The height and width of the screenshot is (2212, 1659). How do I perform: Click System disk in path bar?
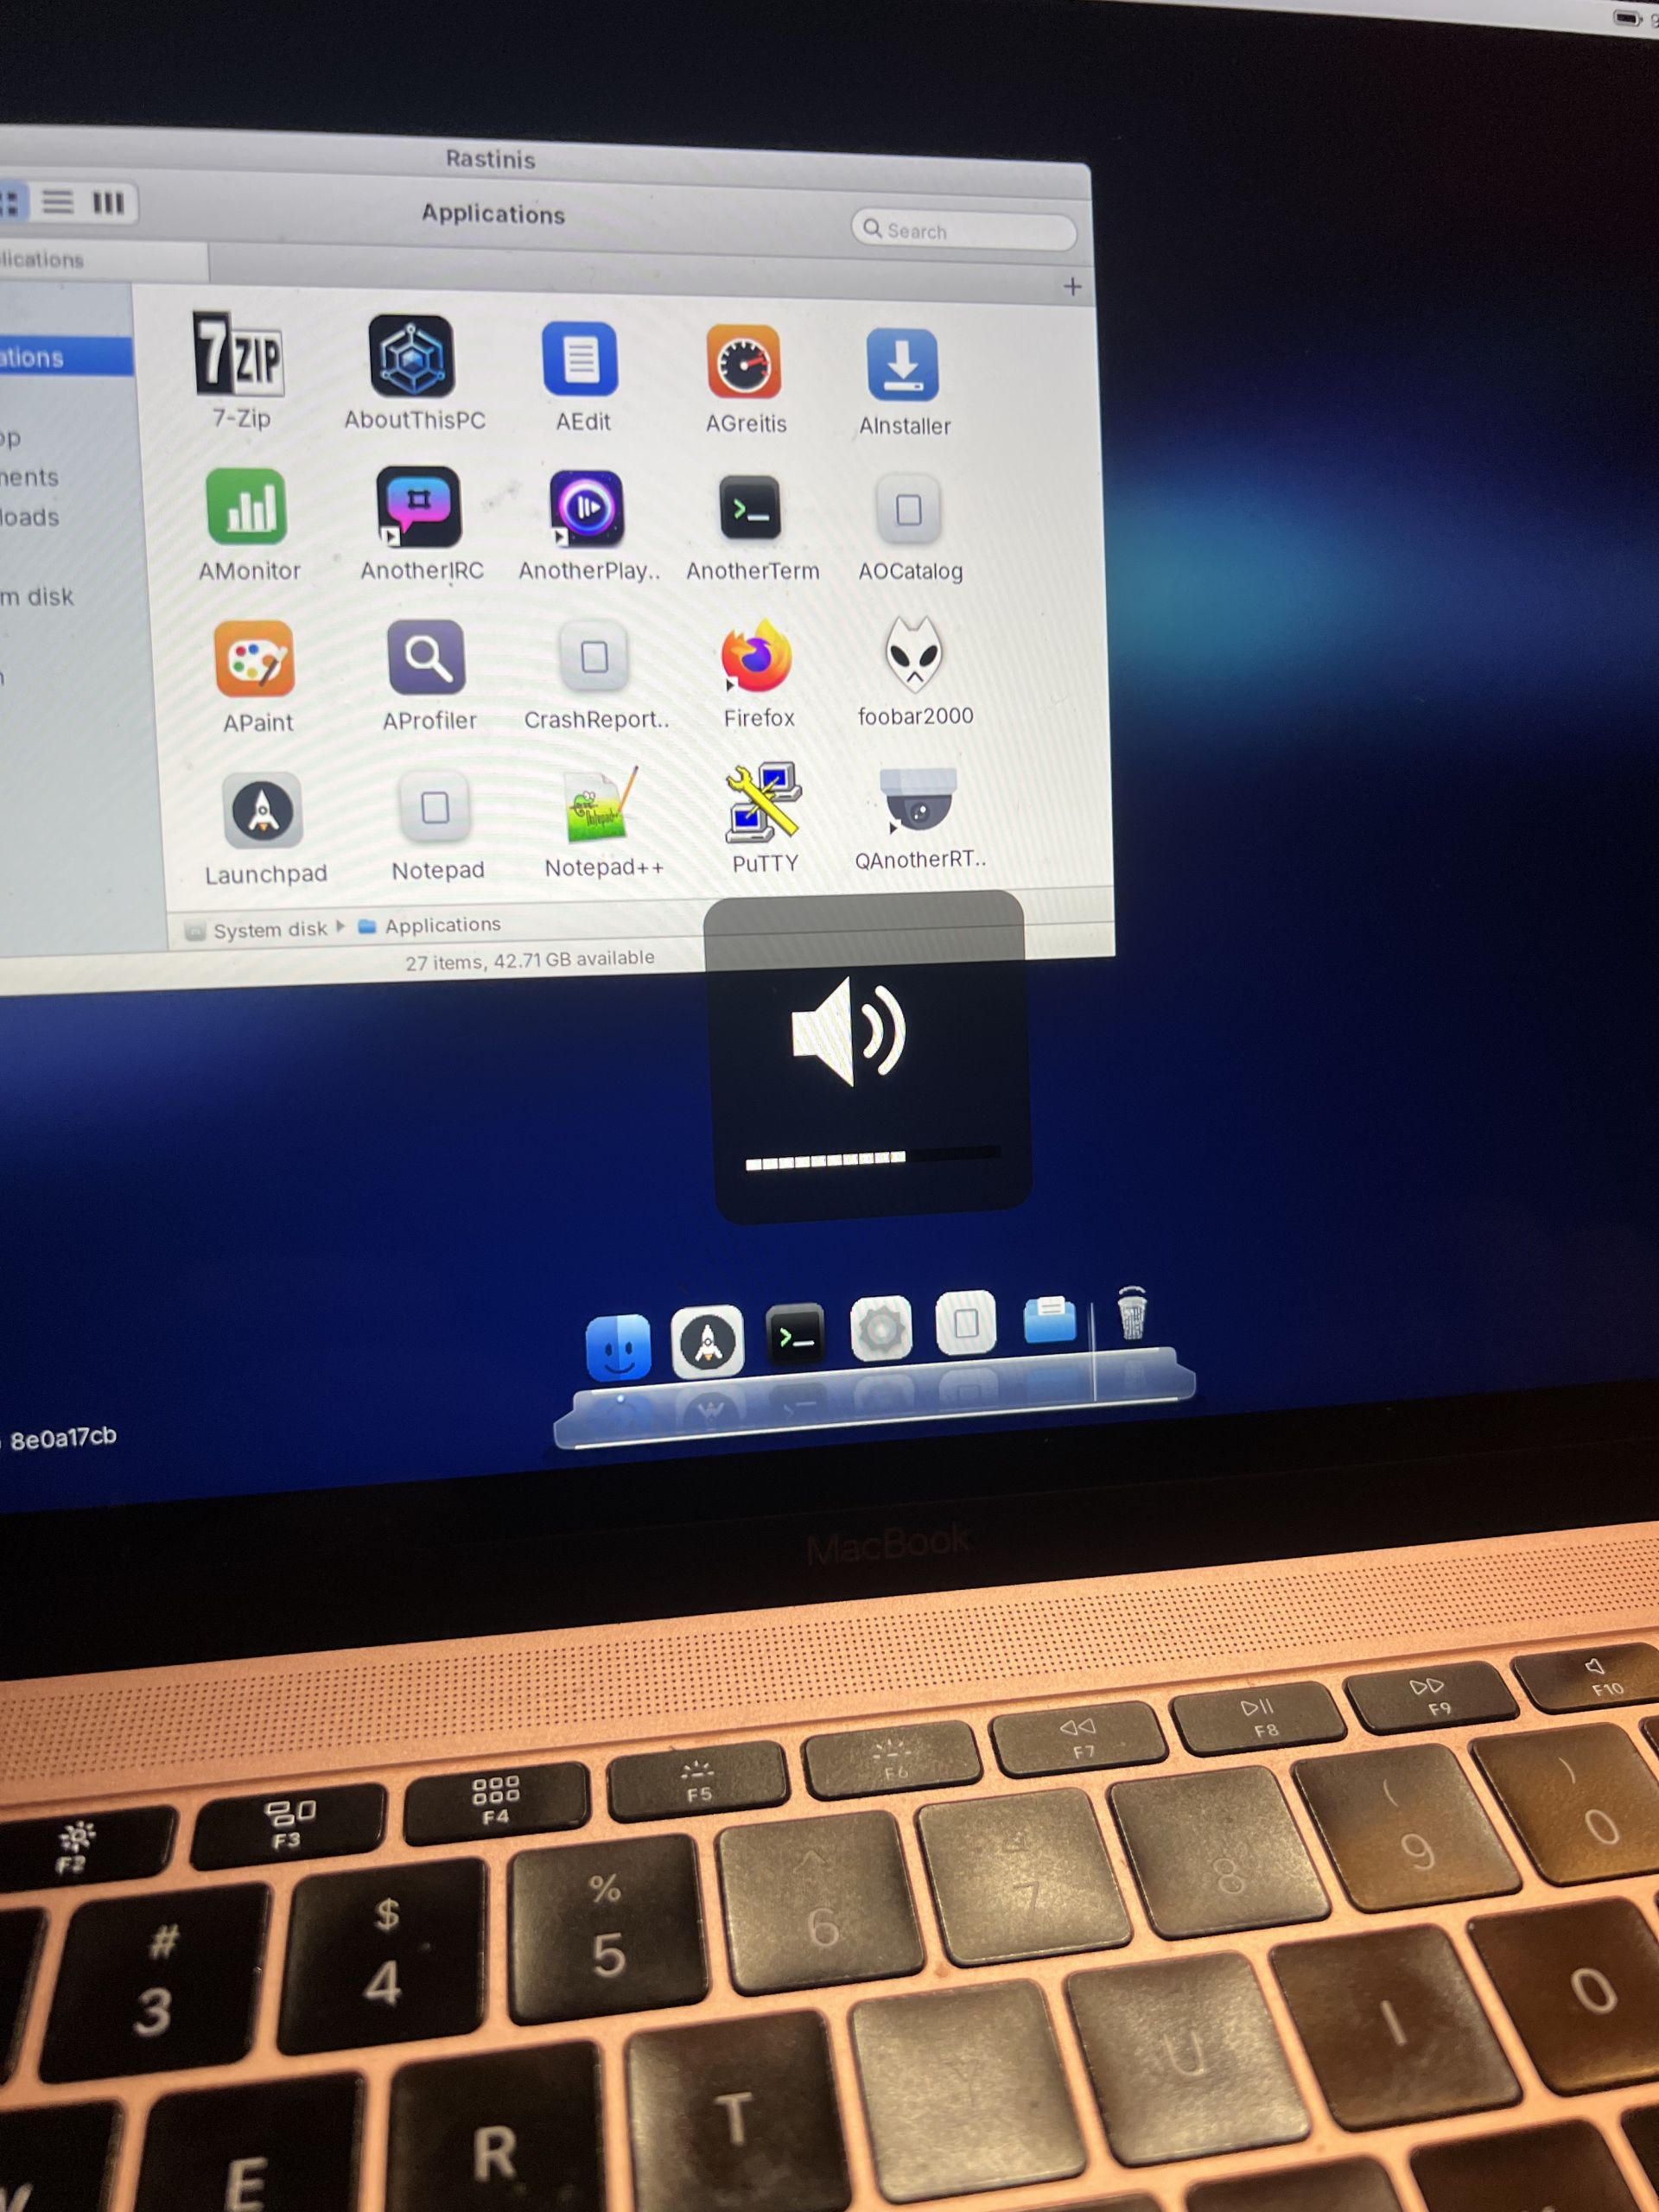258,930
